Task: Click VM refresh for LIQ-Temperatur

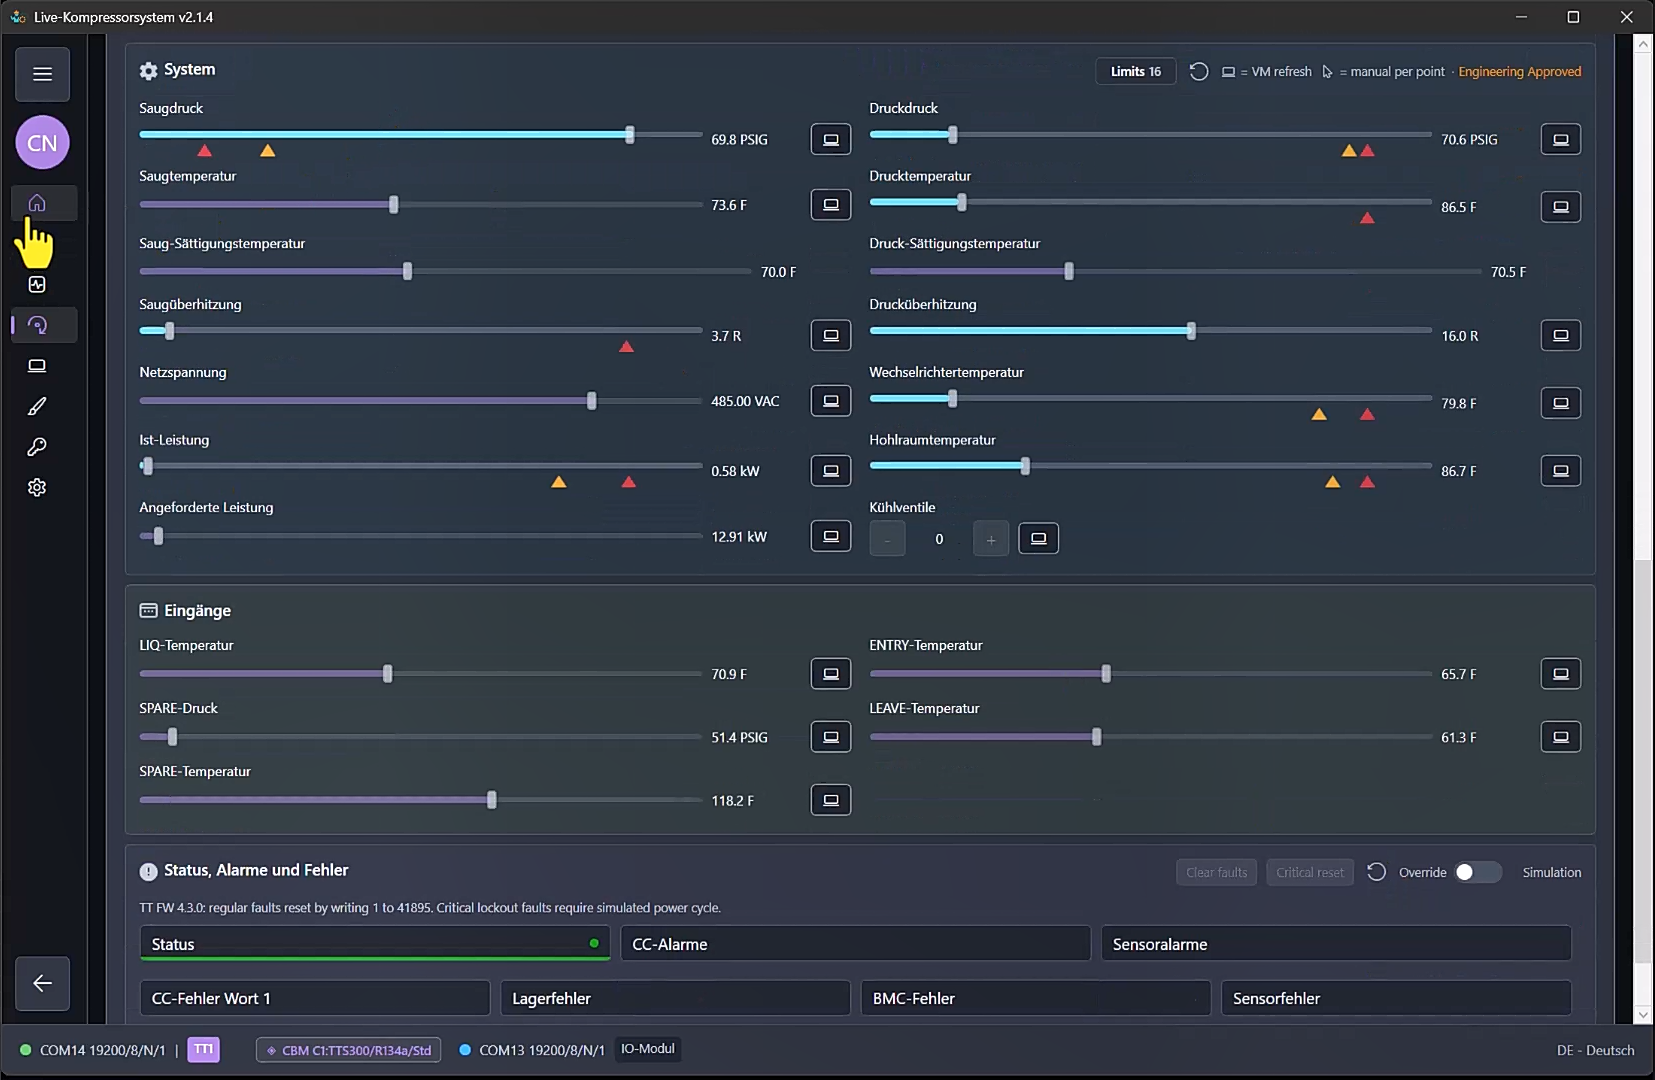Action: (831, 674)
